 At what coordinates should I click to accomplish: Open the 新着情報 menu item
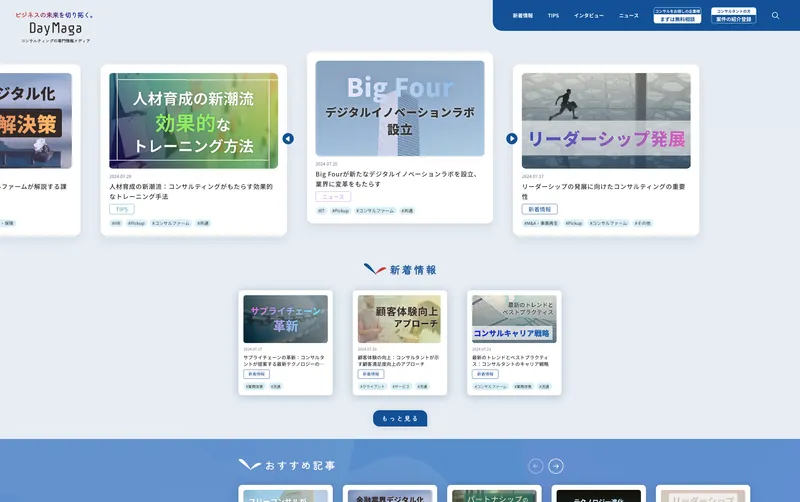pos(523,16)
